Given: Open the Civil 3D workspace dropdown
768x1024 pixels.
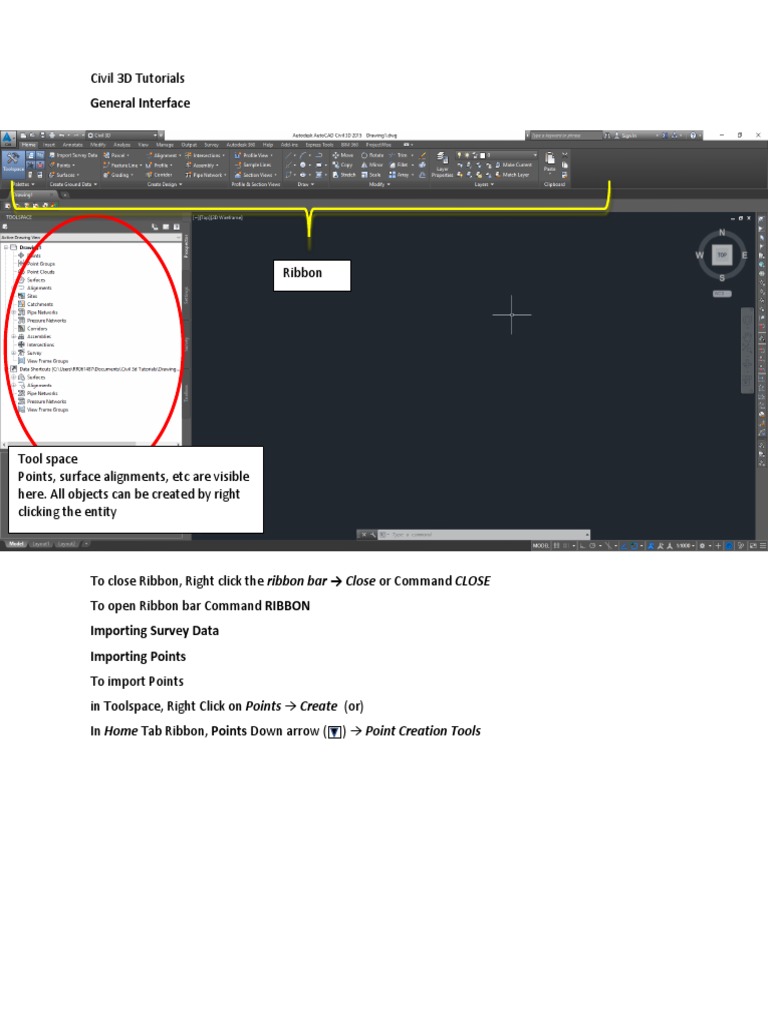Looking at the screenshot, I should [122, 136].
